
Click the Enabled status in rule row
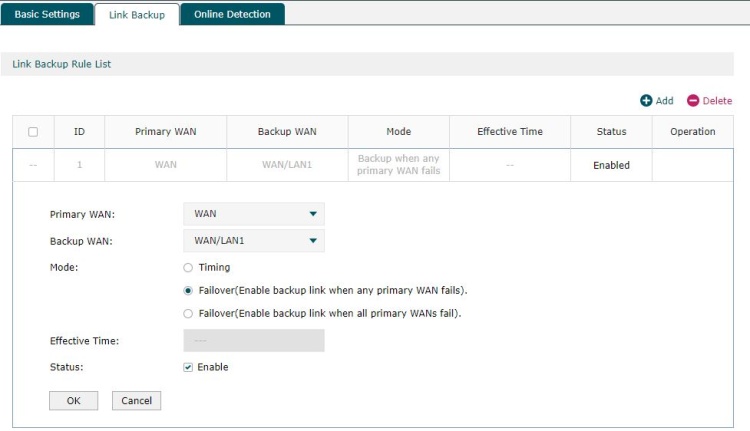click(x=611, y=165)
